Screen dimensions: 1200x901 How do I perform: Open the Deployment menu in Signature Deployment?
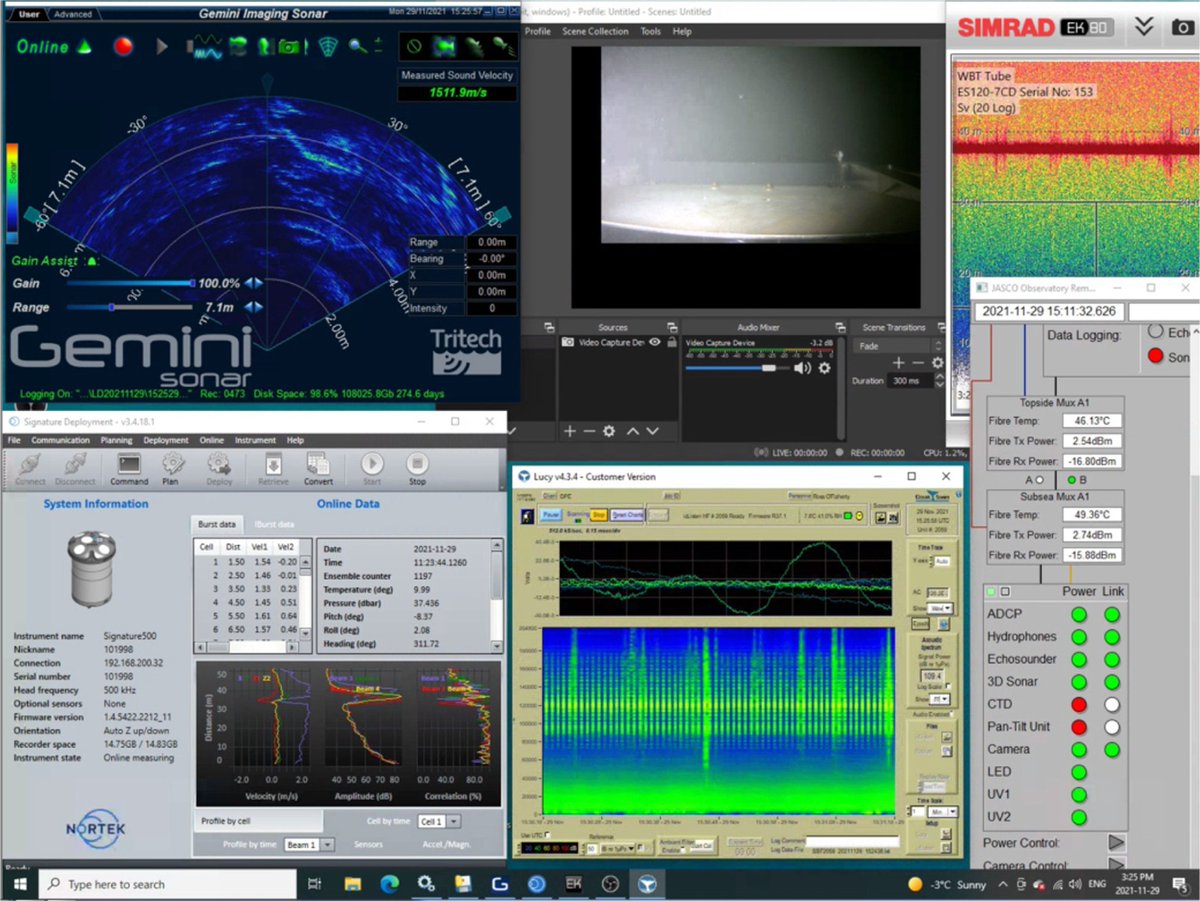point(166,440)
